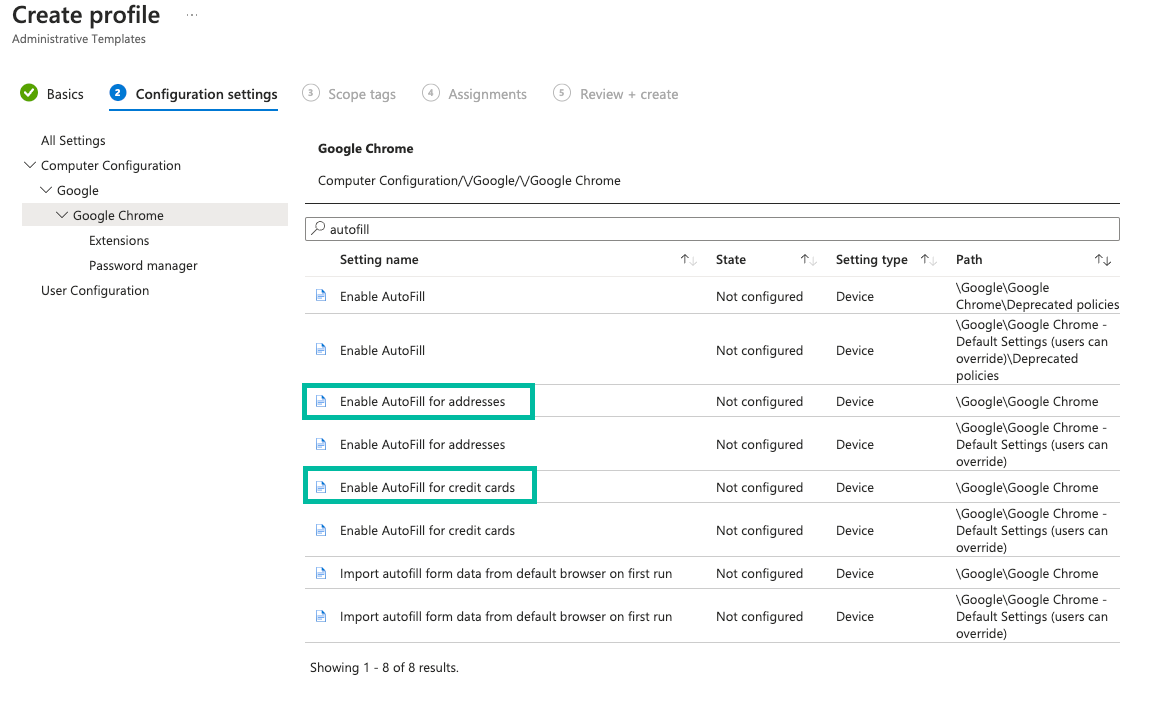This screenshot has height=713, width=1158.
Task: Select the document icon for Enable AutoFill for credit cards
Action: click(320, 487)
